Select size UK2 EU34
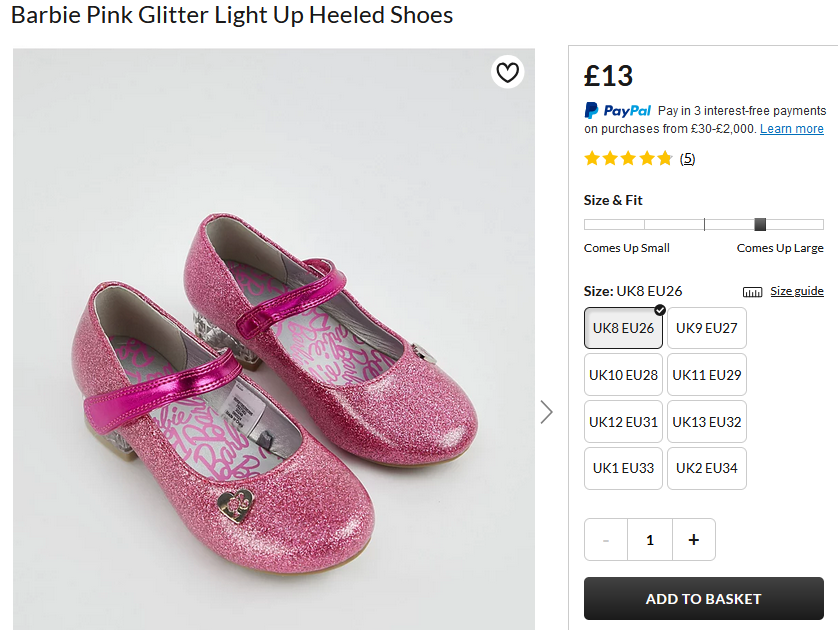The width and height of the screenshot is (838, 630). (706, 468)
